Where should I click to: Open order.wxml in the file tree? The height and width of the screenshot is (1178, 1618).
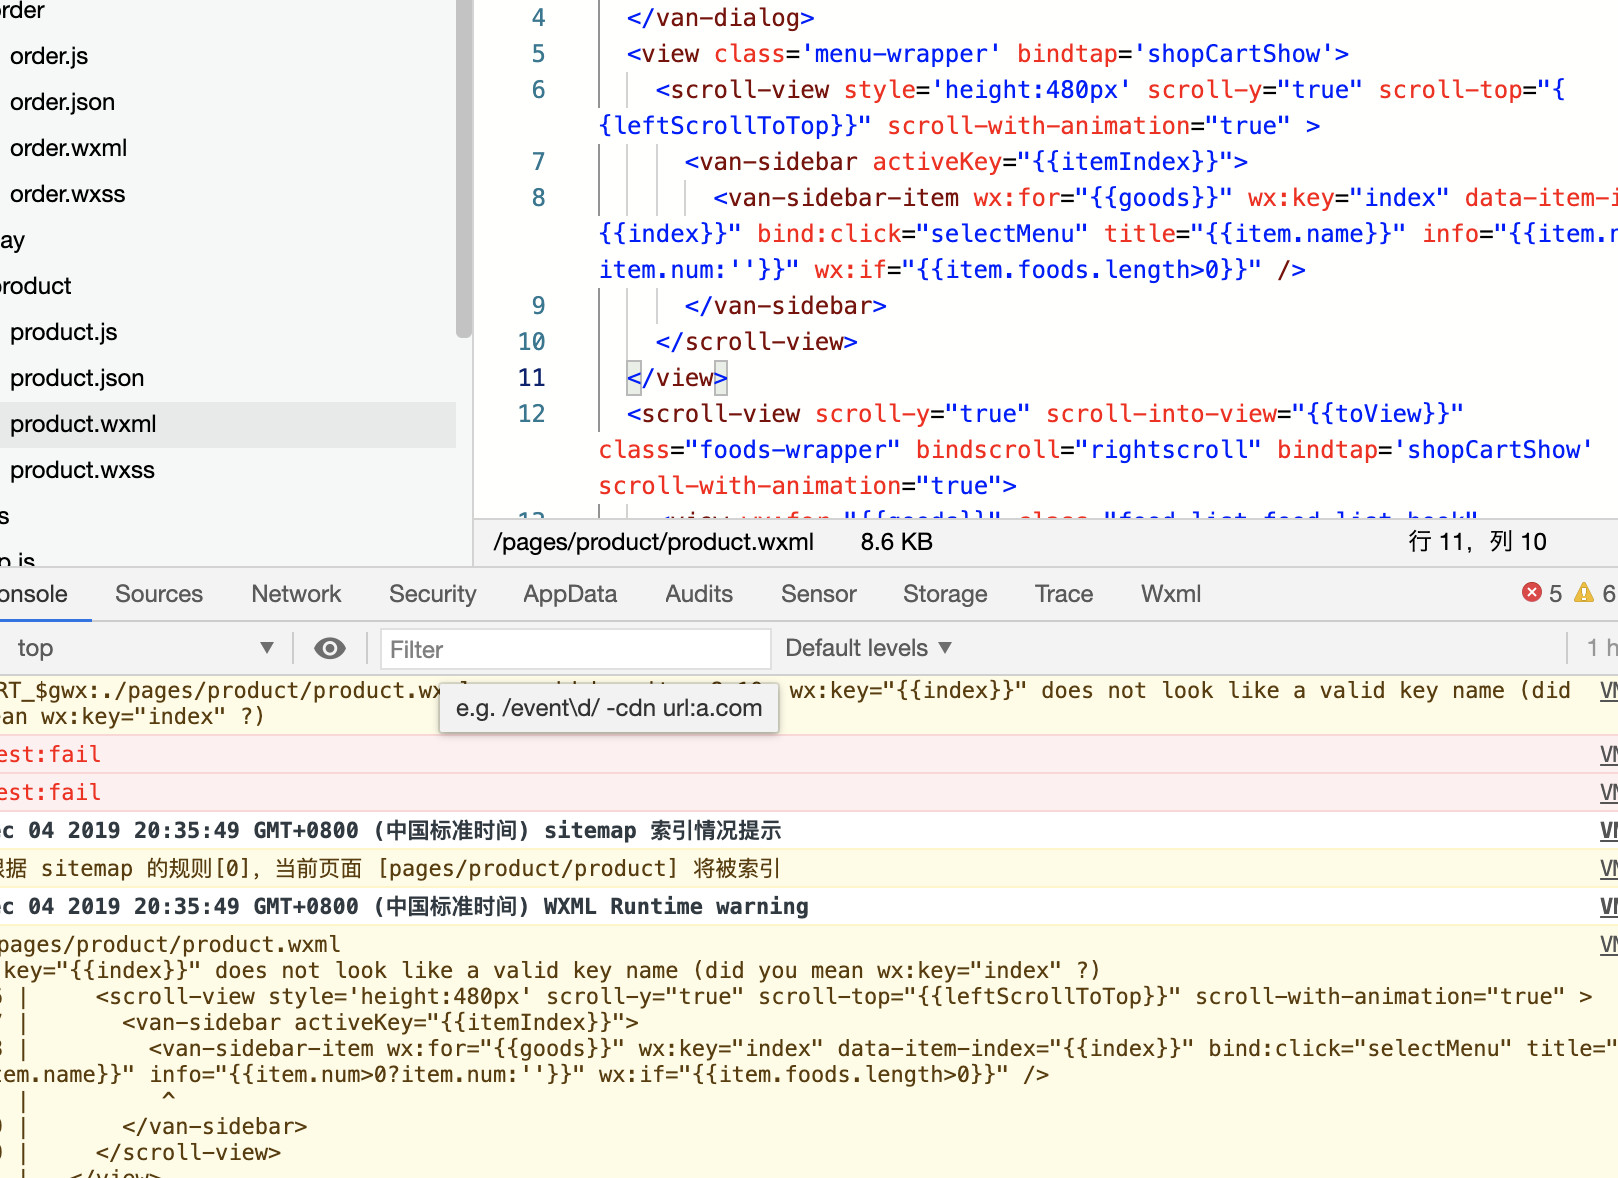click(68, 148)
